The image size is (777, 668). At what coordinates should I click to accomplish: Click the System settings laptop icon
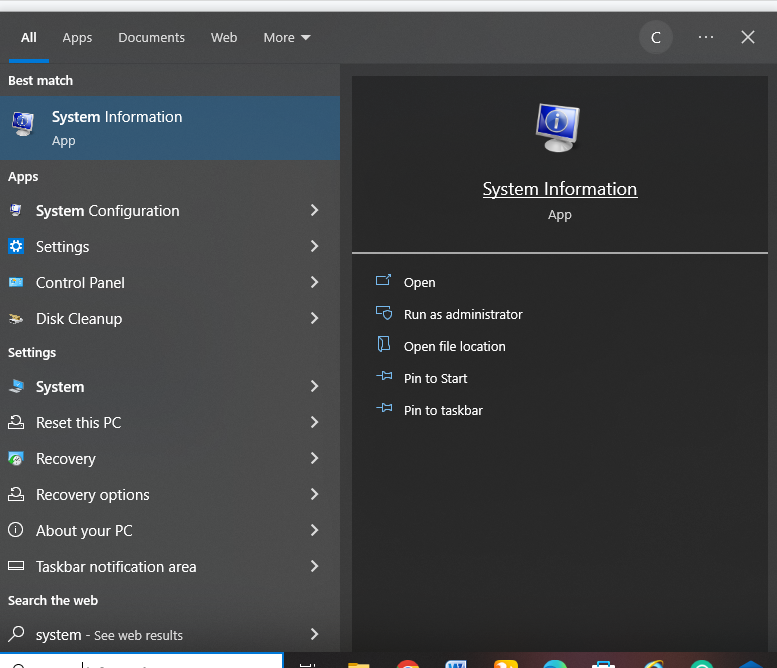(16, 386)
